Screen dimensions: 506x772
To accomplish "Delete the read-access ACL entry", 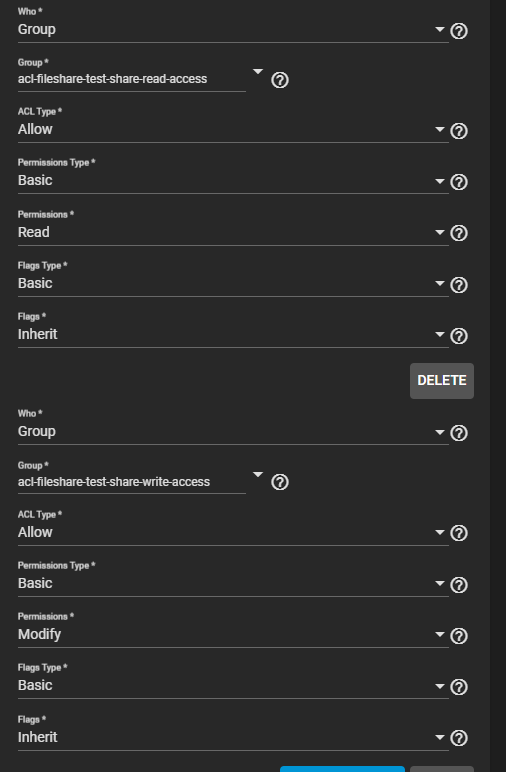I will coord(442,381).
